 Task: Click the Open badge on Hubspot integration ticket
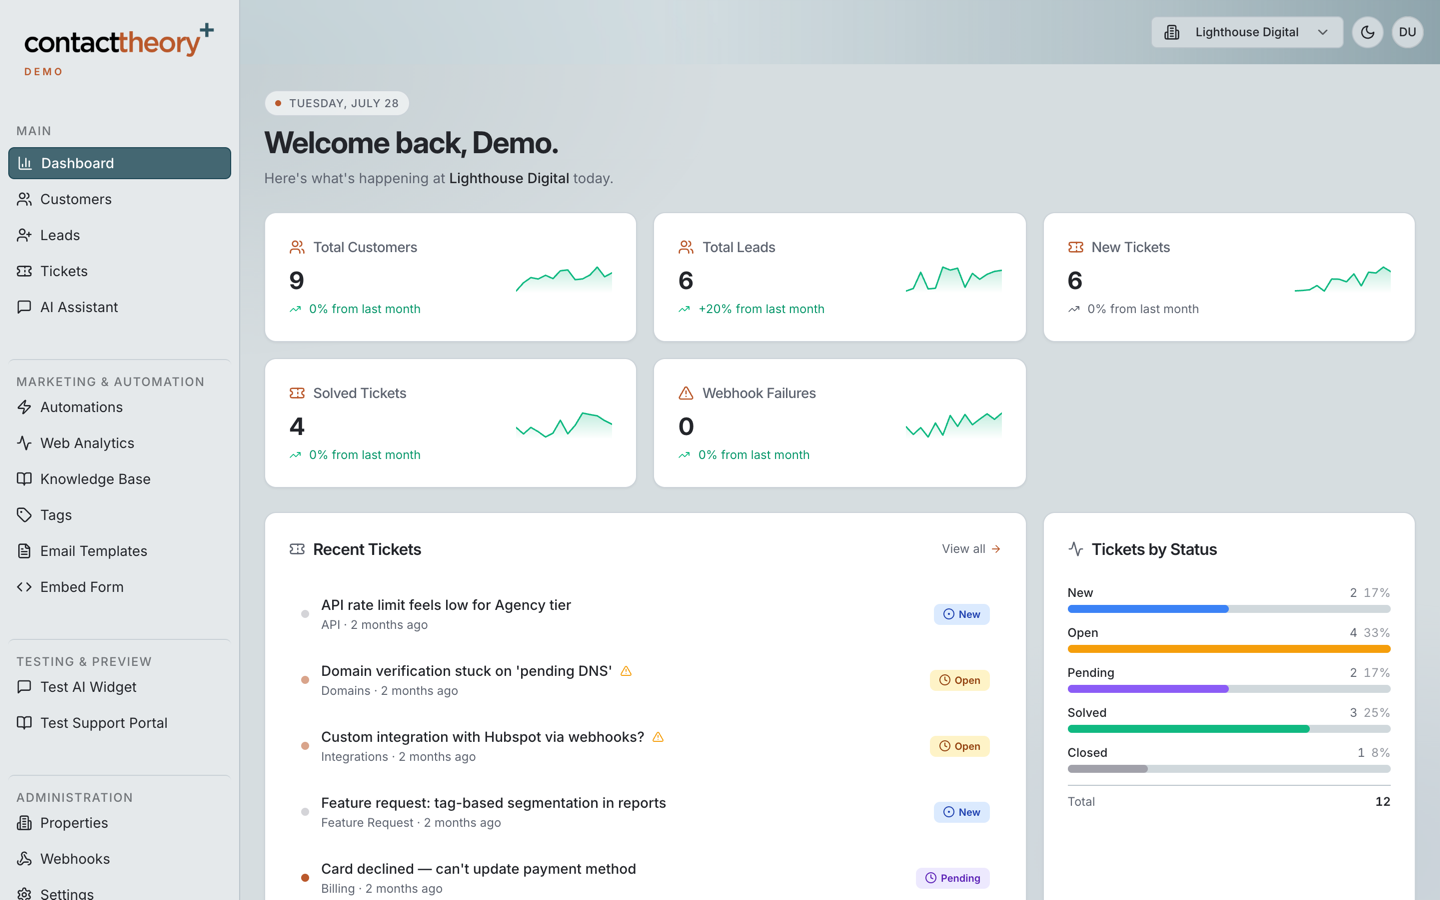(x=960, y=746)
